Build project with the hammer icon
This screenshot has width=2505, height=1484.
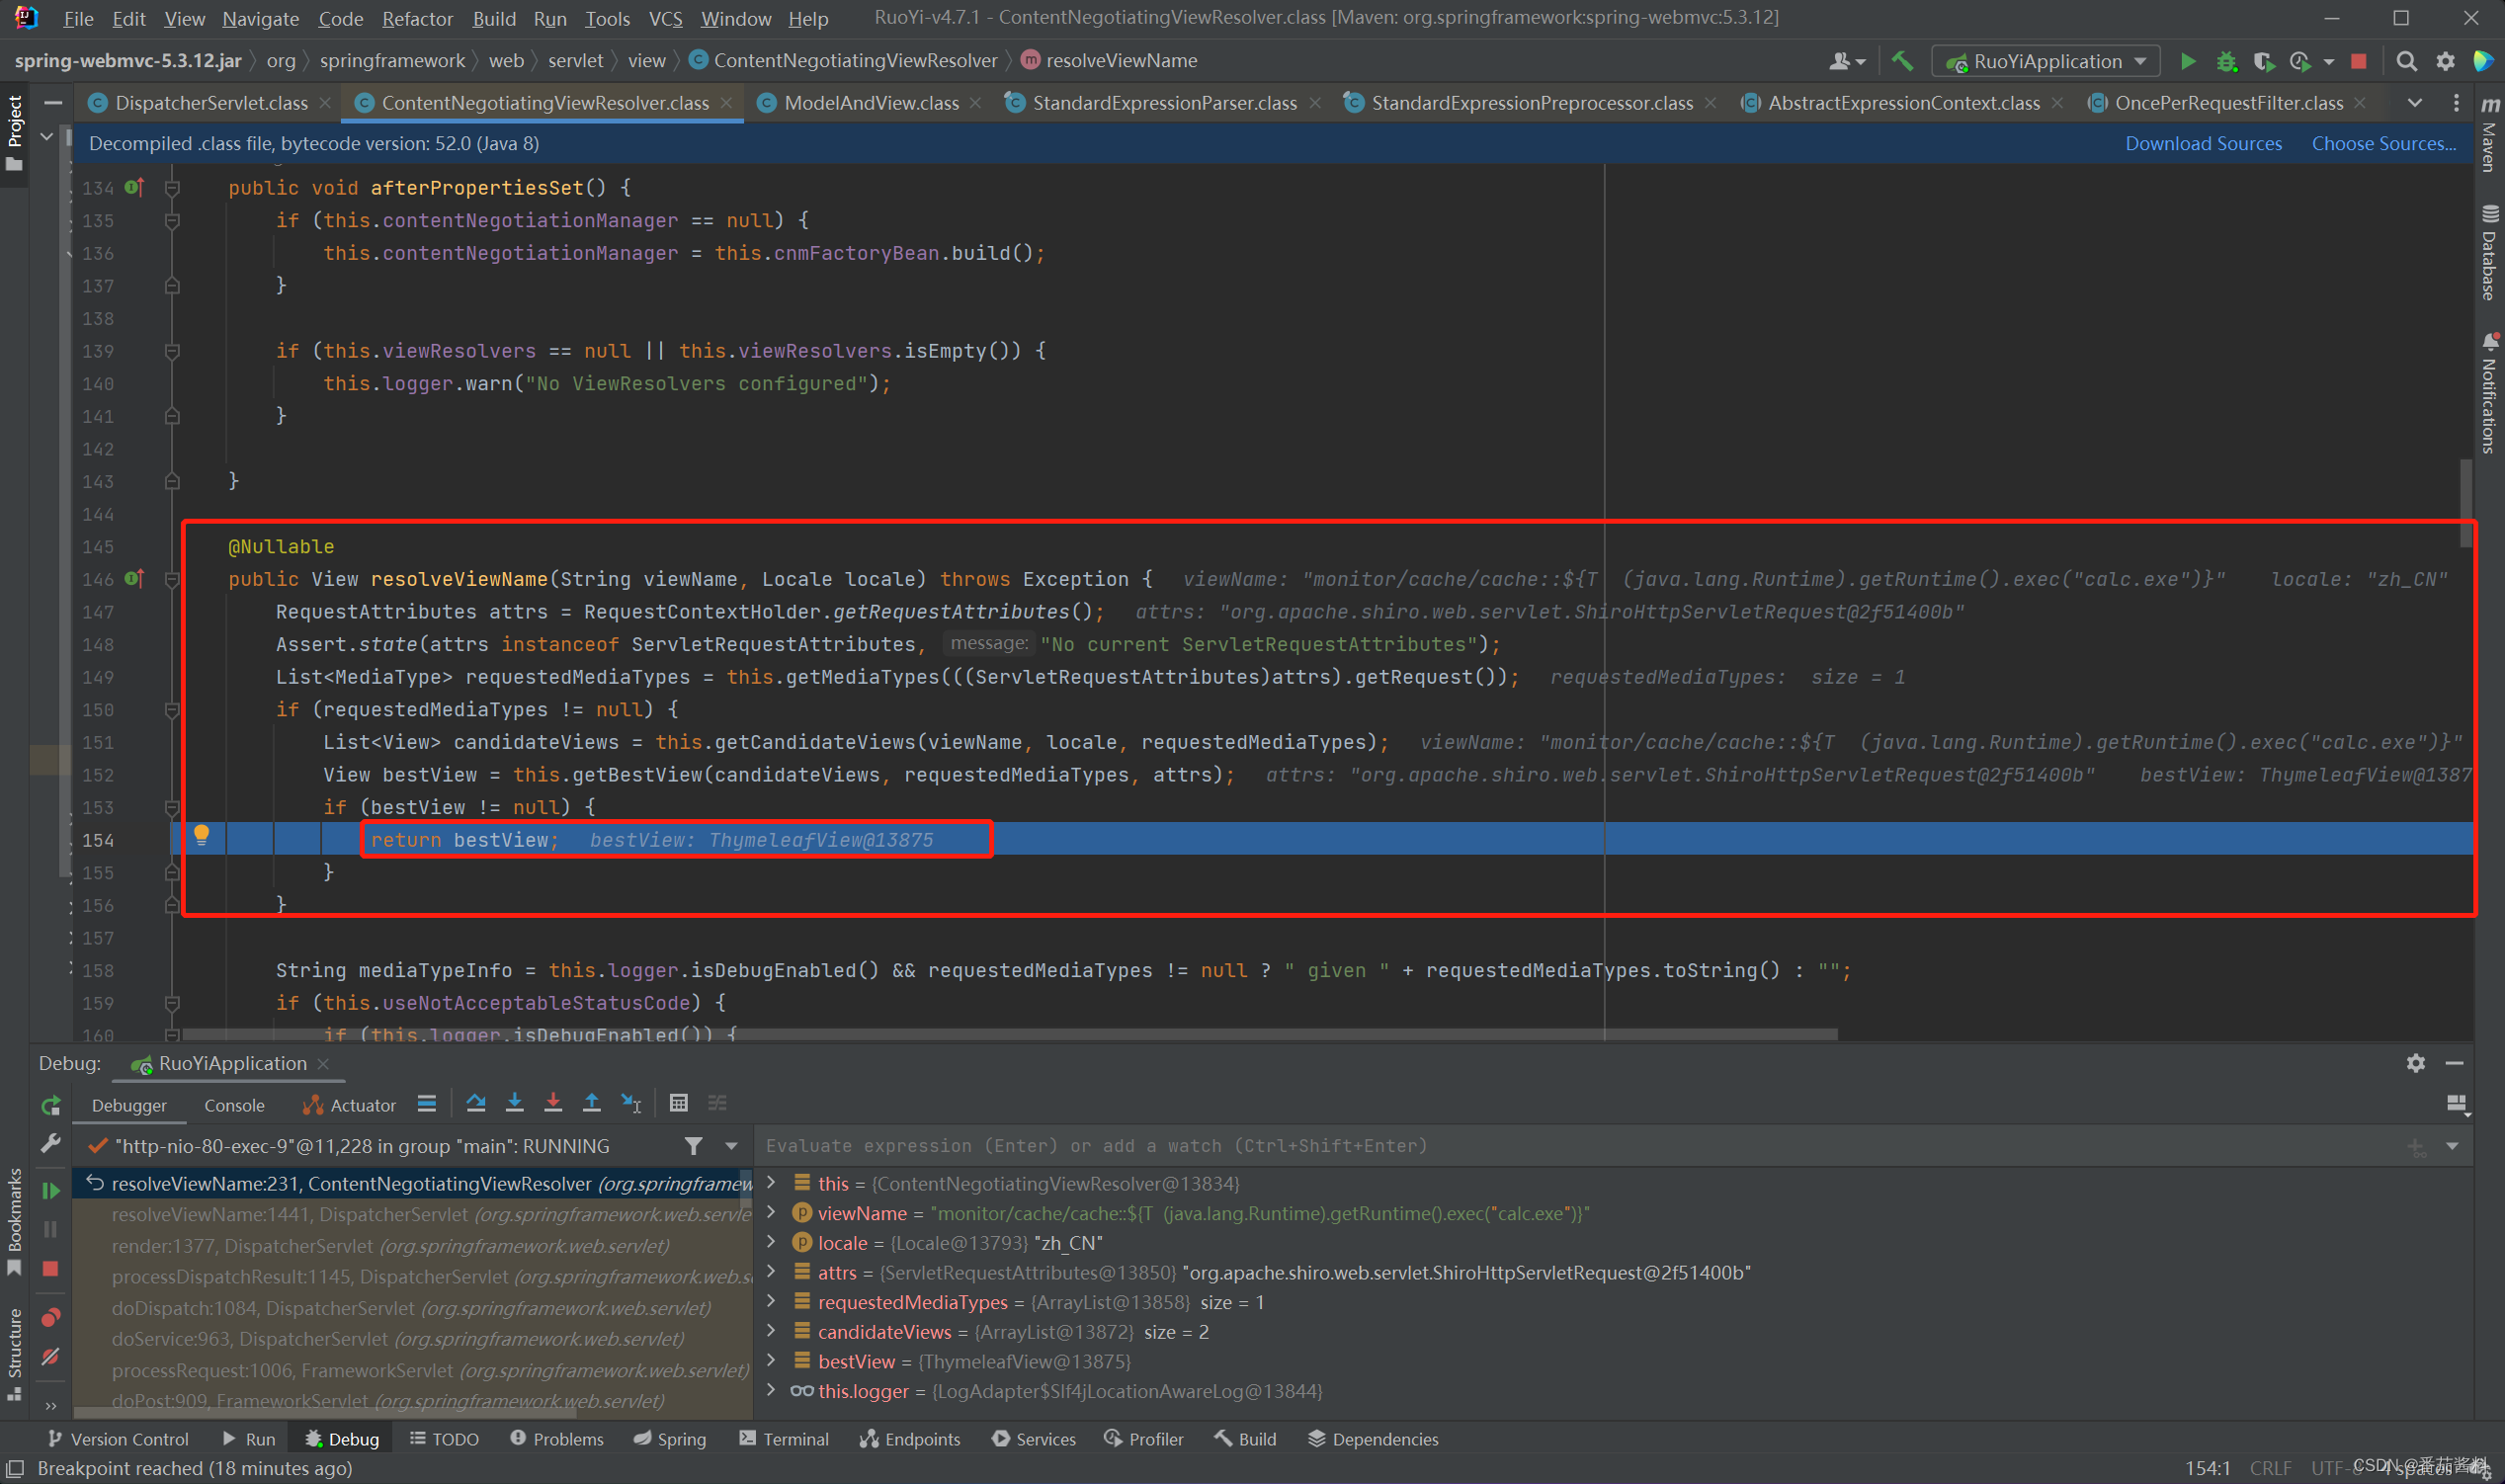click(x=1901, y=61)
